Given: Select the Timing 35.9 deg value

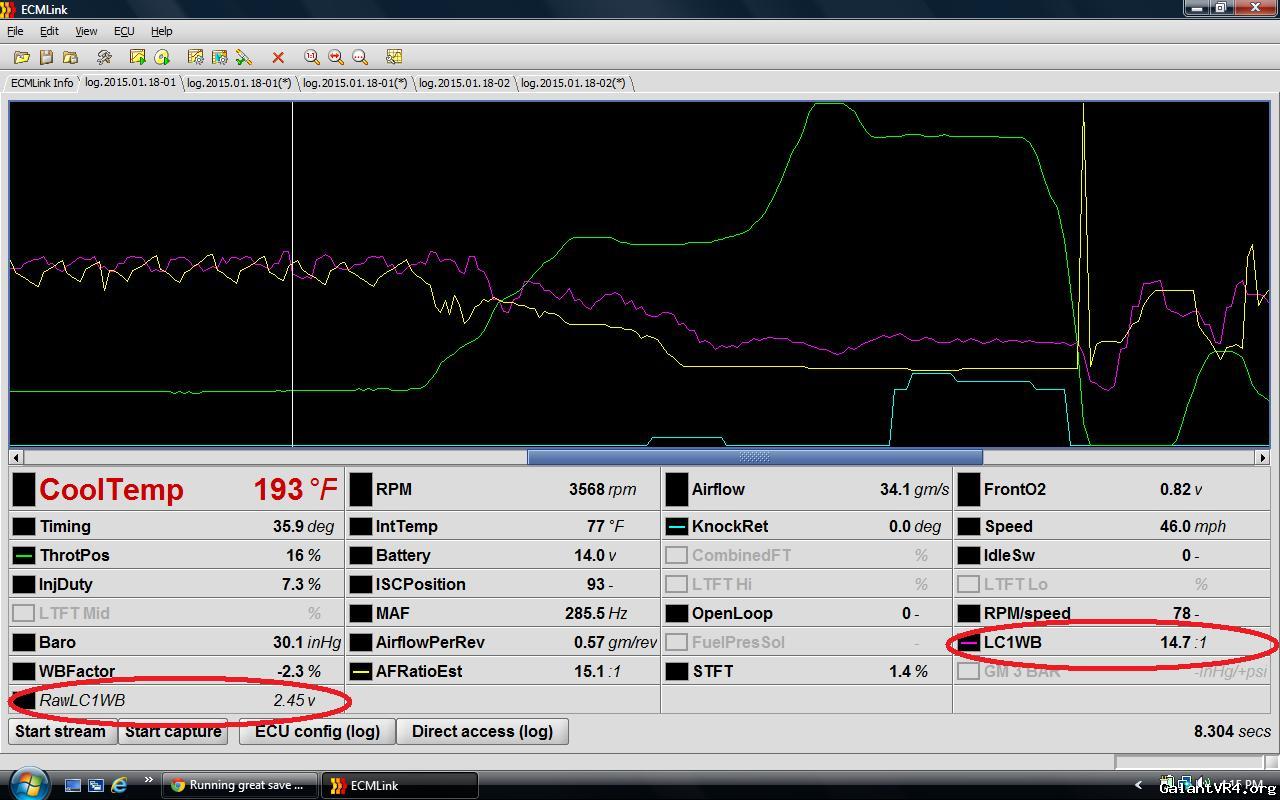Looking at the screenshot, I should pyautogui.click(x=304, y=526).
